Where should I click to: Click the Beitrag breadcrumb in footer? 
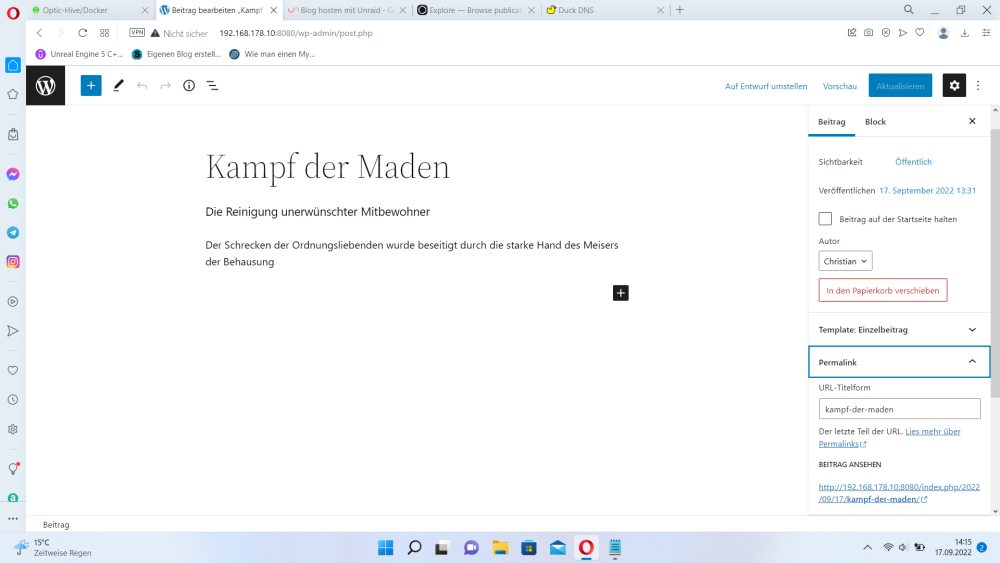coord(56,525)
